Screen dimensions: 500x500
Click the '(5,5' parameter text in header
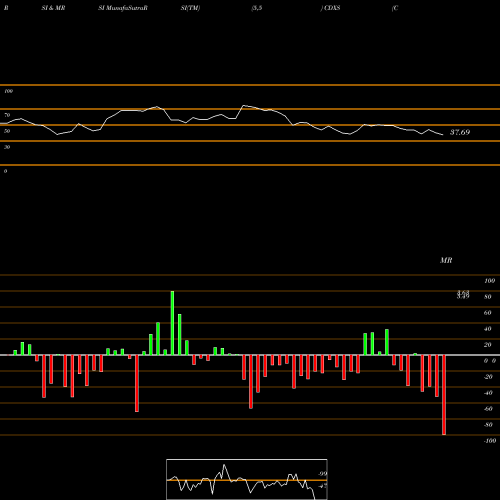click(257, 8)
